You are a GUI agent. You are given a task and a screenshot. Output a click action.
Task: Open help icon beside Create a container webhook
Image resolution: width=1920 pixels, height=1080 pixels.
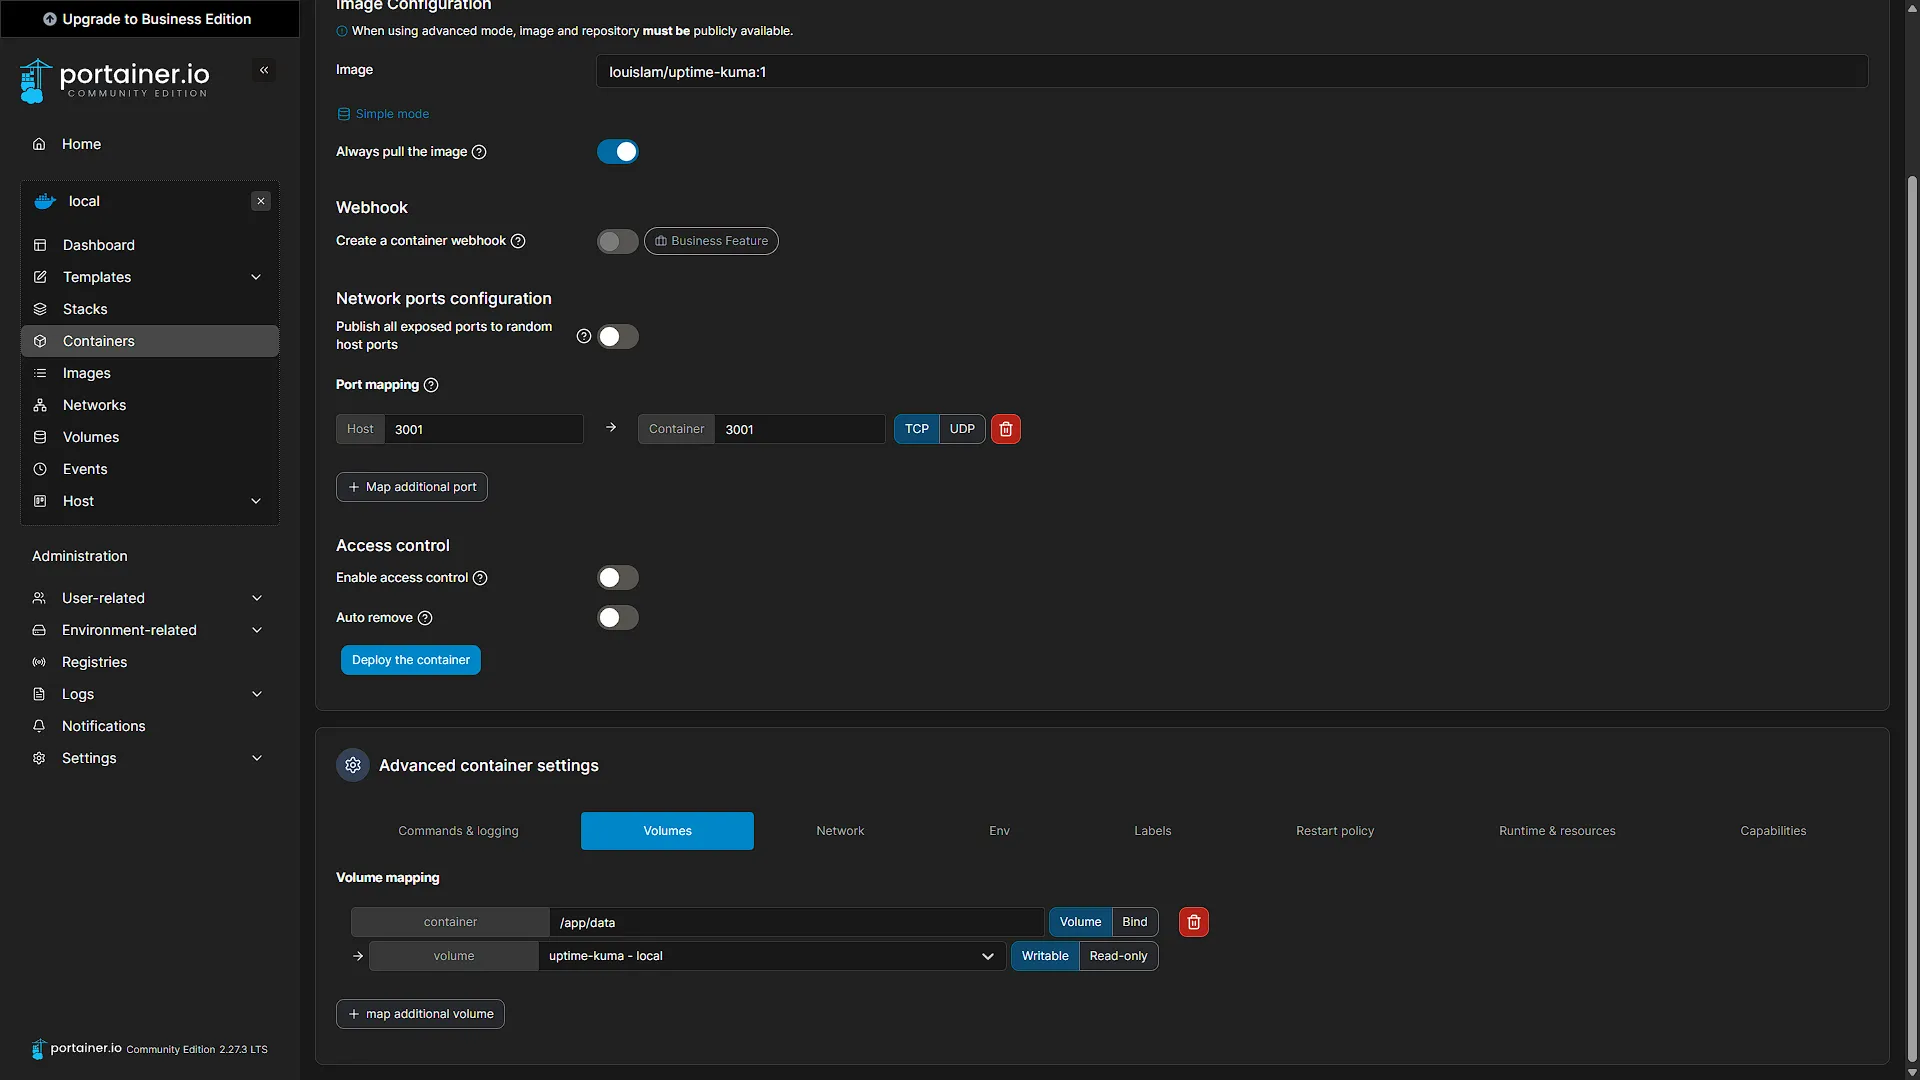[518, 241]
